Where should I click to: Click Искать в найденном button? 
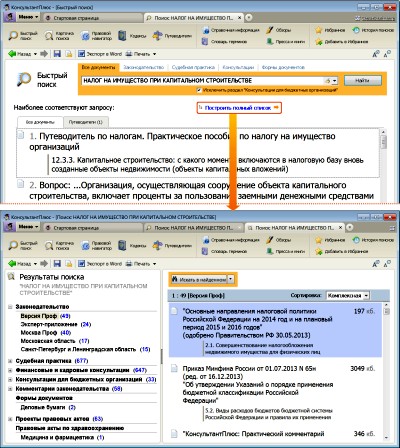tap(199, 279)
